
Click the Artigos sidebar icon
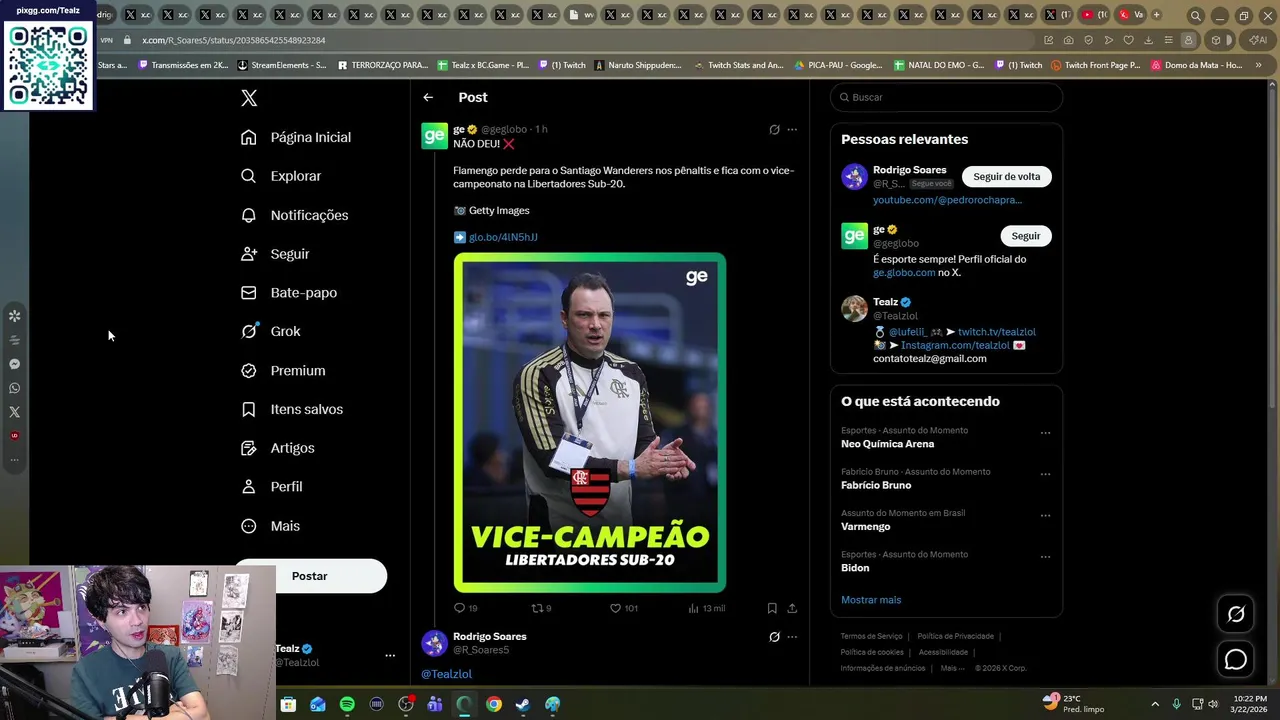point(249,448)
